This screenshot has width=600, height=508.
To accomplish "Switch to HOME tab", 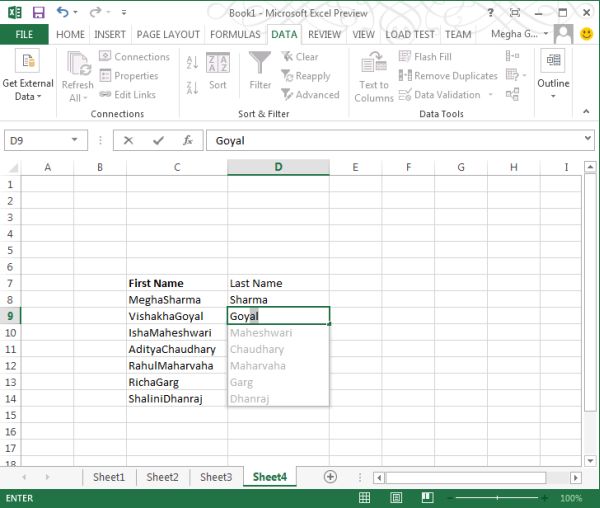I will coord(70,34).
